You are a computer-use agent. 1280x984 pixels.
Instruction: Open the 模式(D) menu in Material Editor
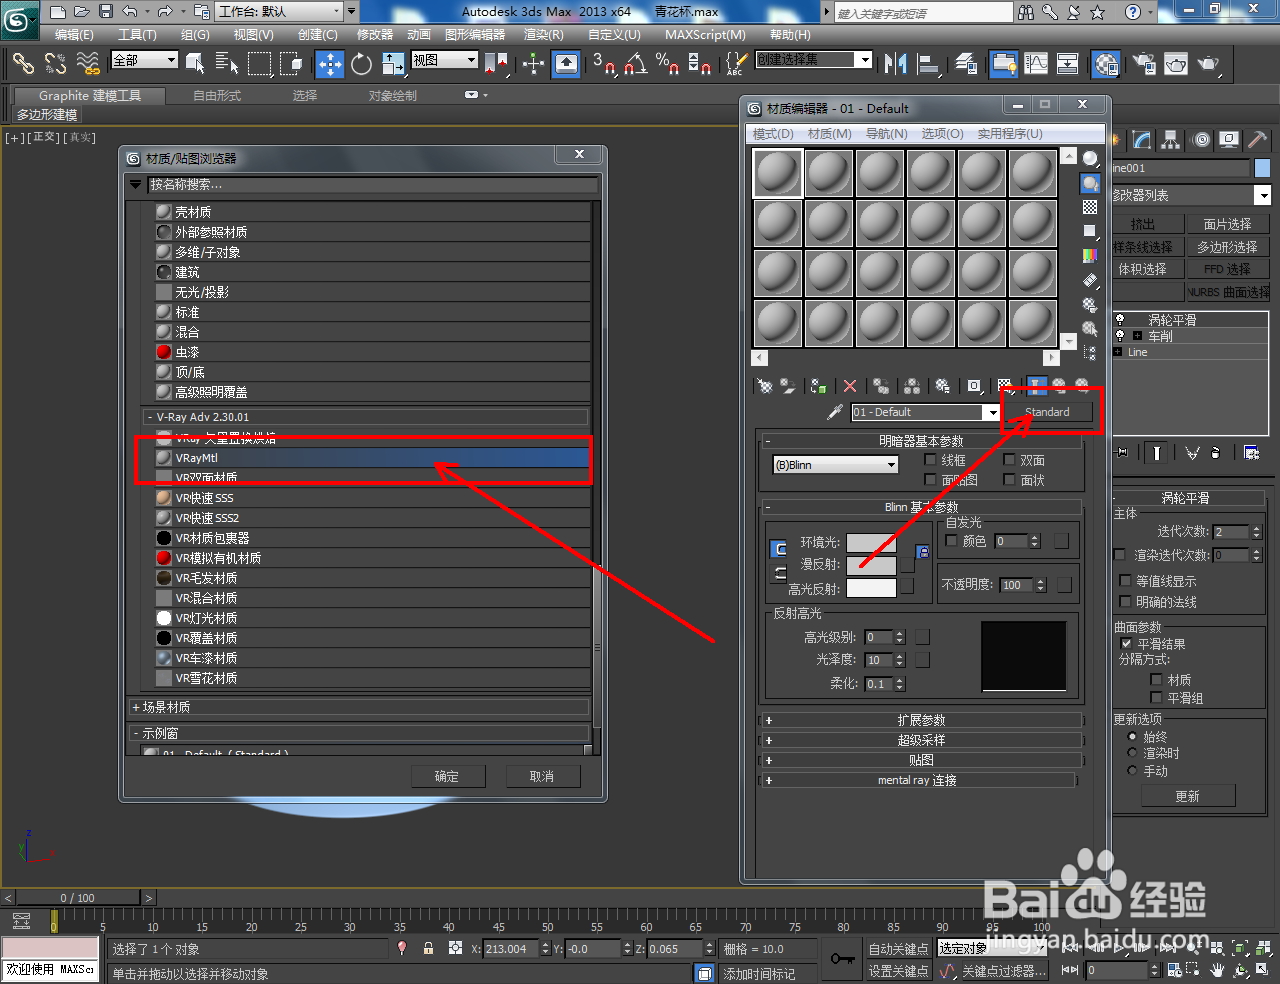(x=773, y=134)
